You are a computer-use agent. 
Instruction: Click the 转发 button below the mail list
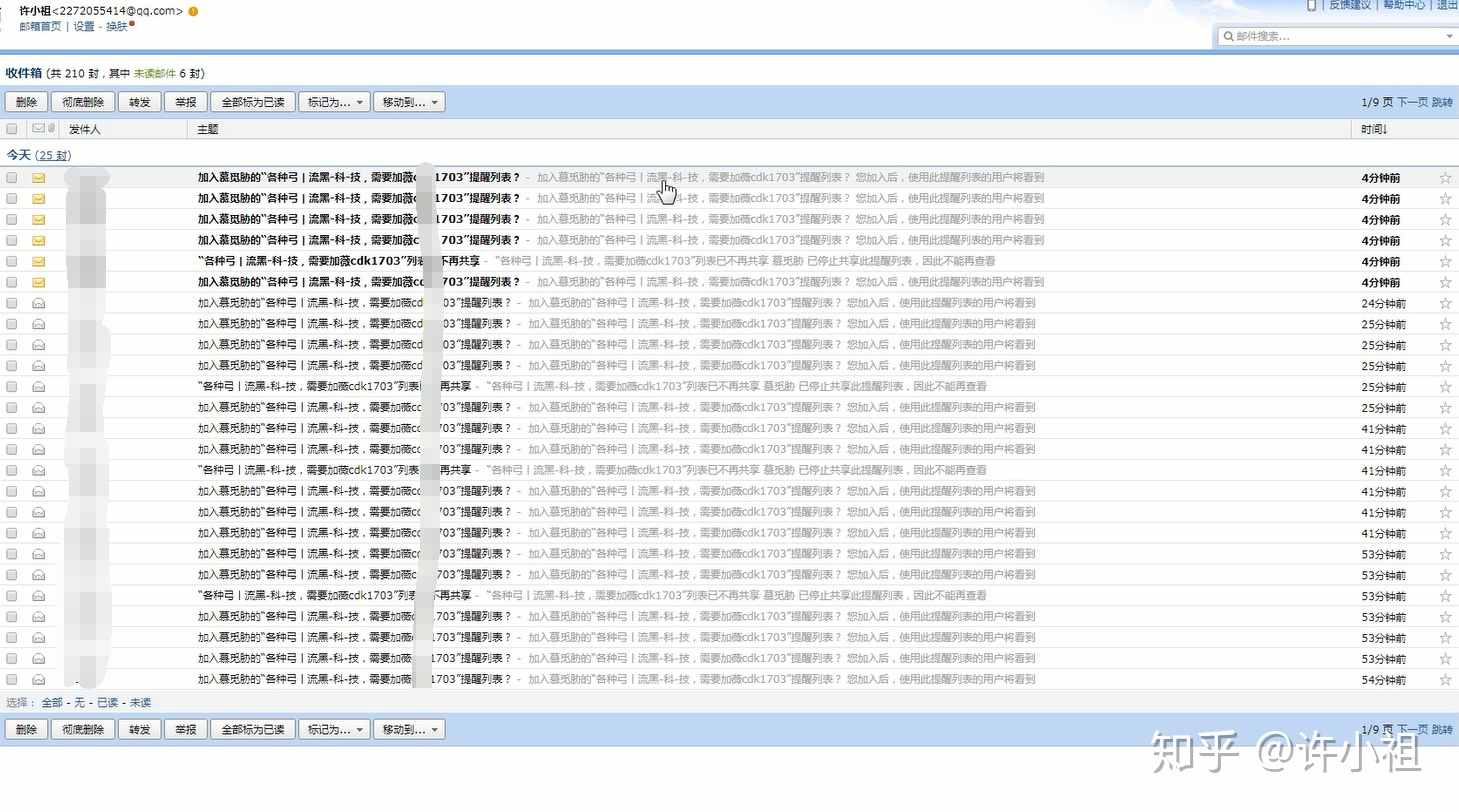(x=139, y=729)
